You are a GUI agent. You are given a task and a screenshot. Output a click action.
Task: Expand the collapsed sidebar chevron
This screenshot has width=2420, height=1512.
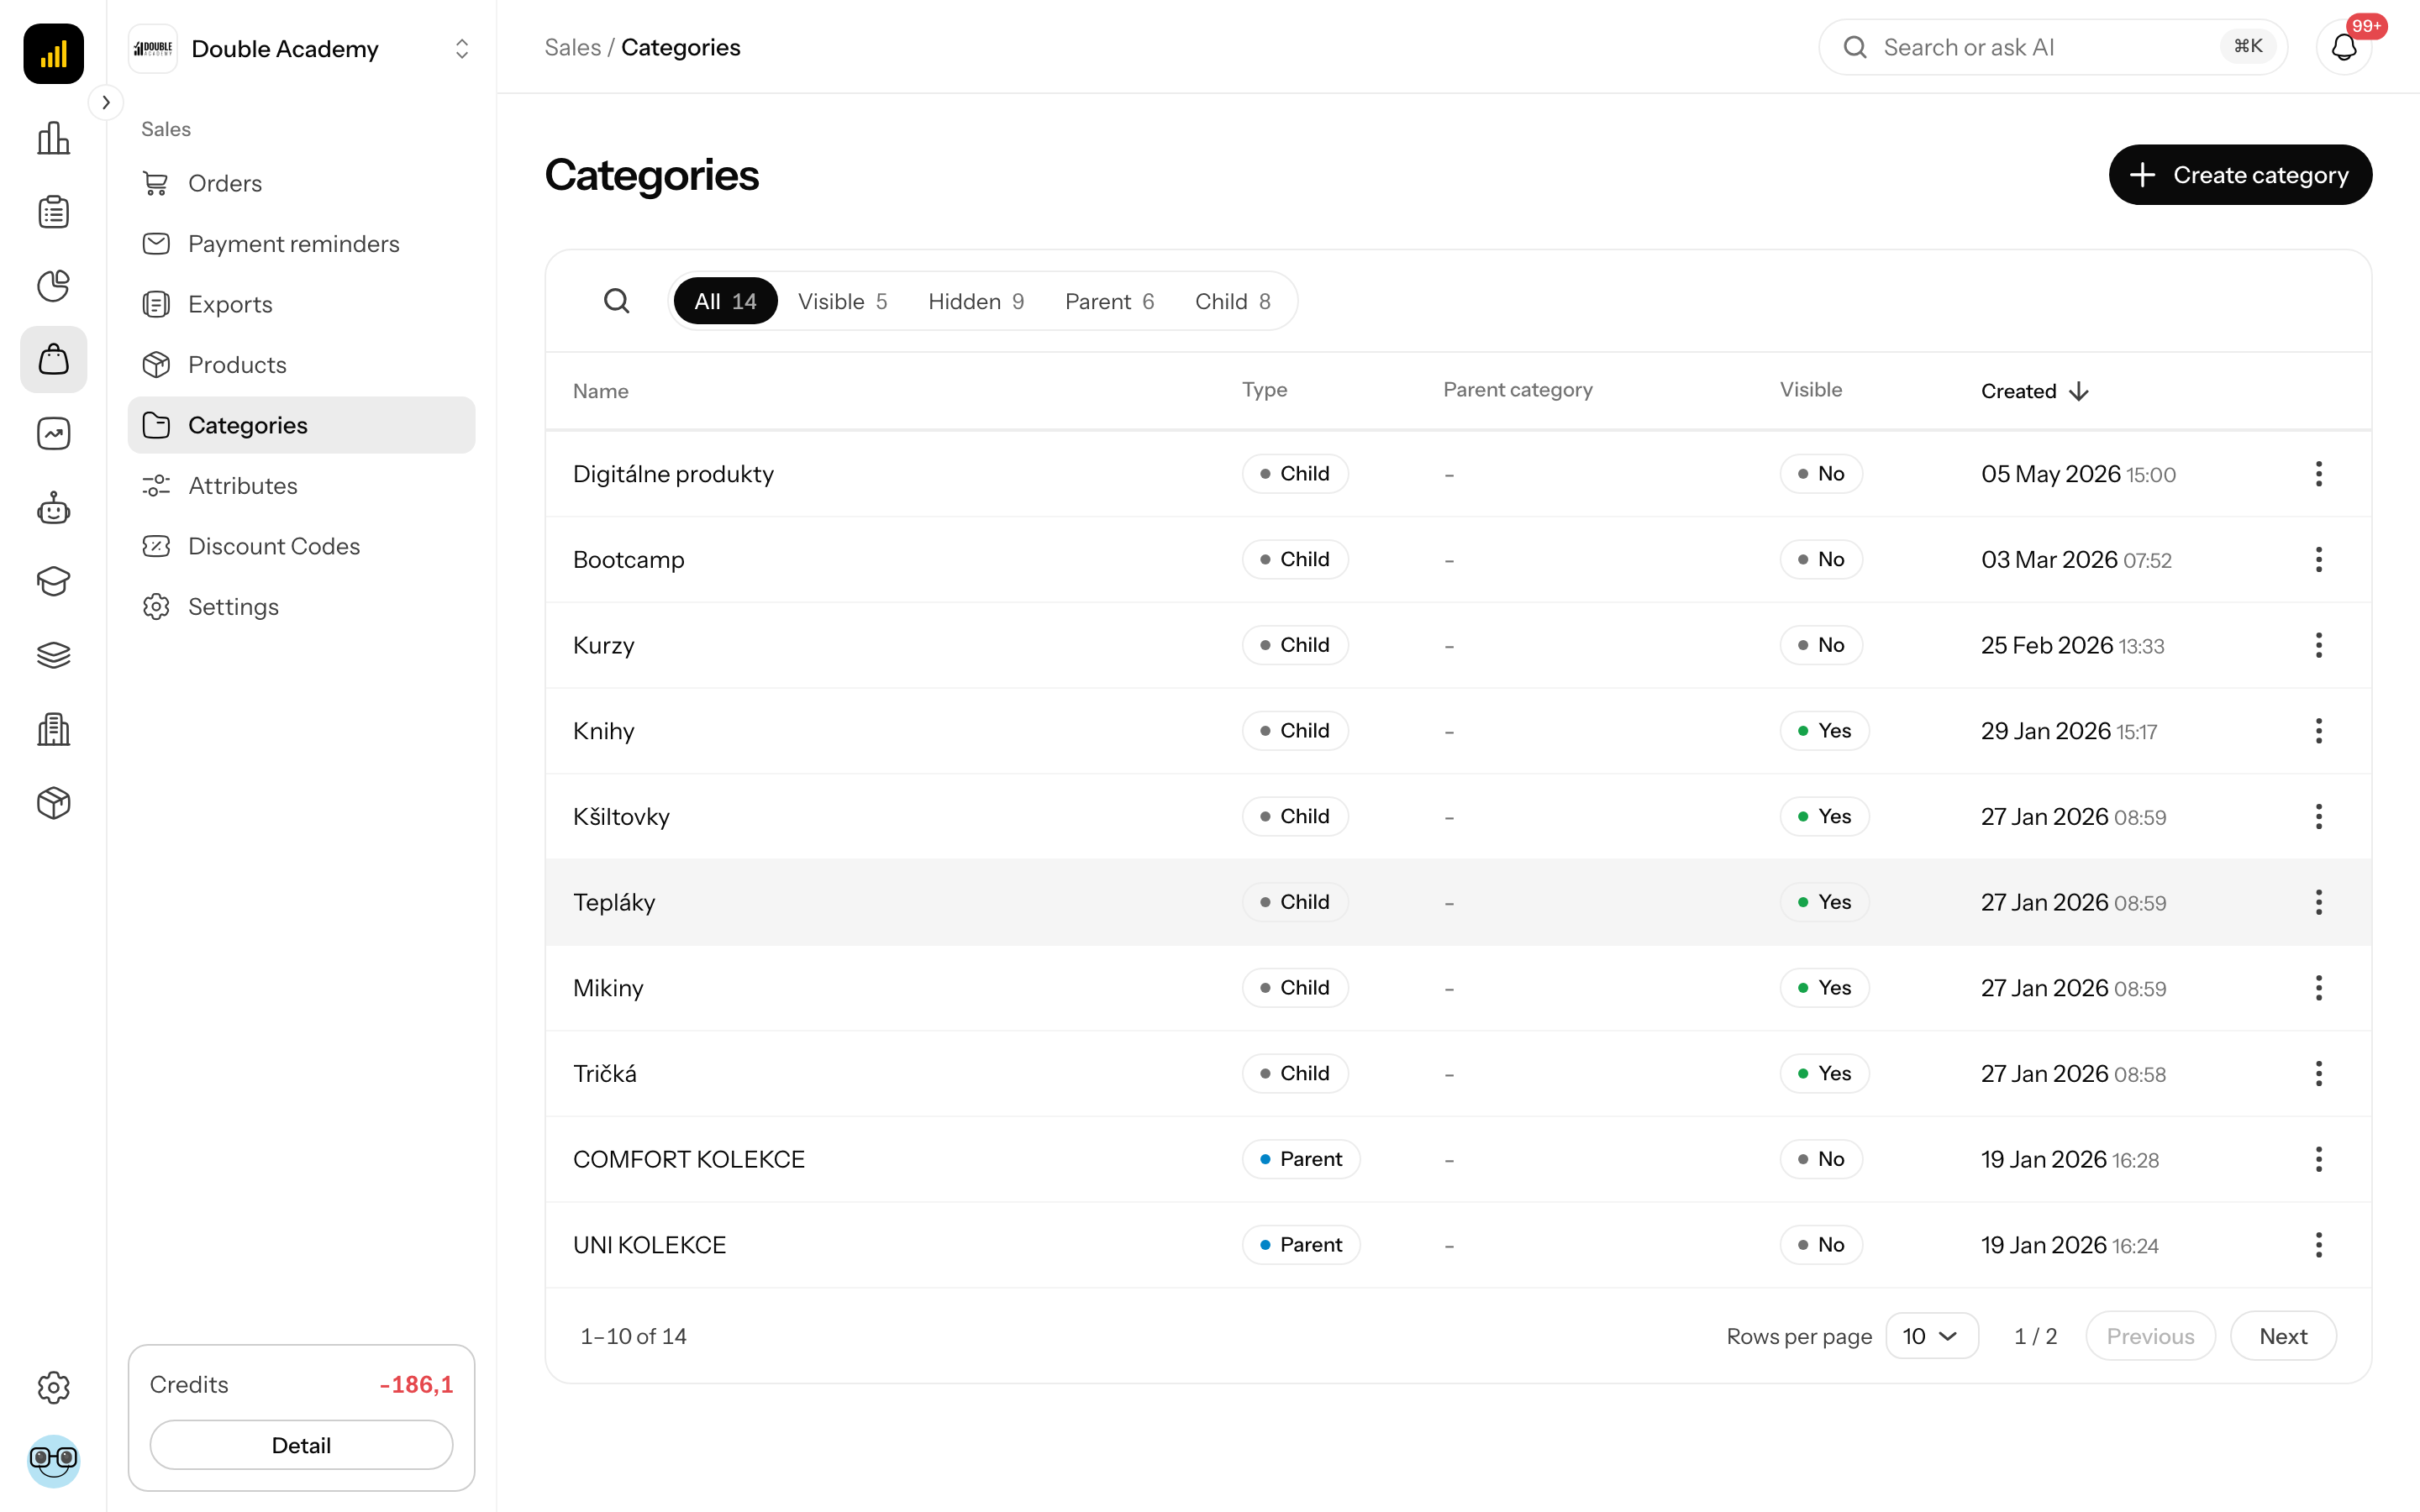(x=106, y=102)
